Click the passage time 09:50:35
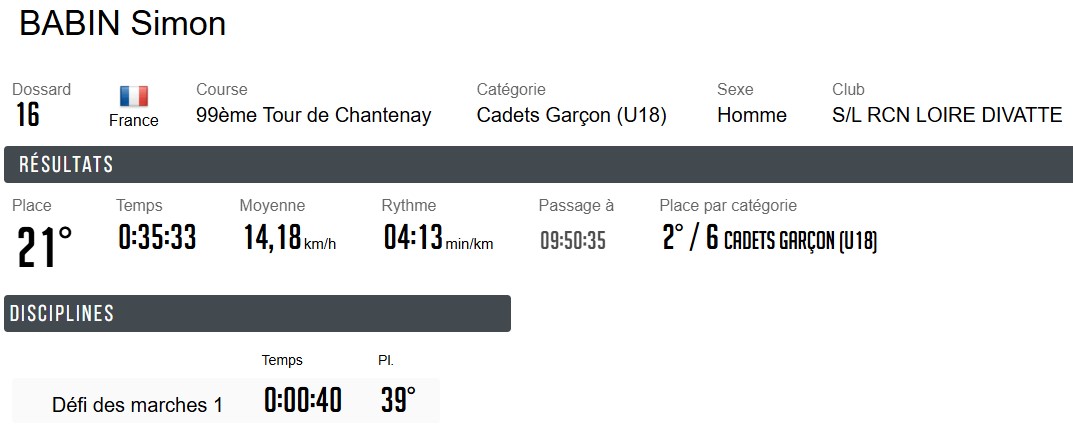The image size is (1073, 428). click(573, 241)
